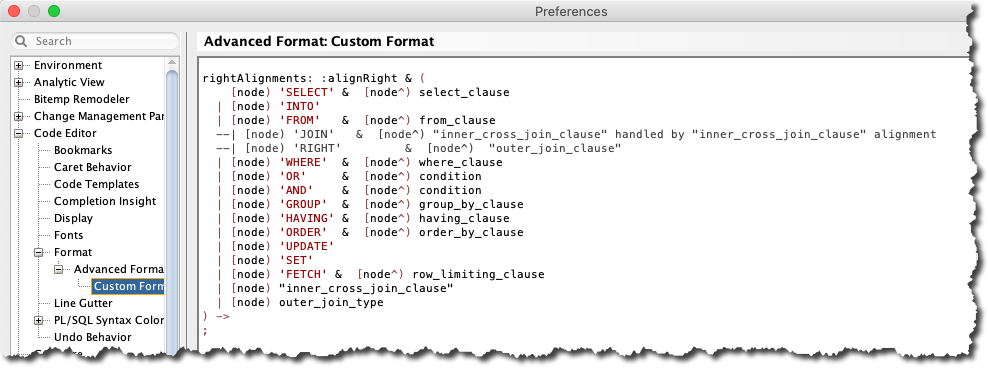This screenshot has height=368, width=988.
Task: Expand the Analytic View node
Action: pos(19,83)
